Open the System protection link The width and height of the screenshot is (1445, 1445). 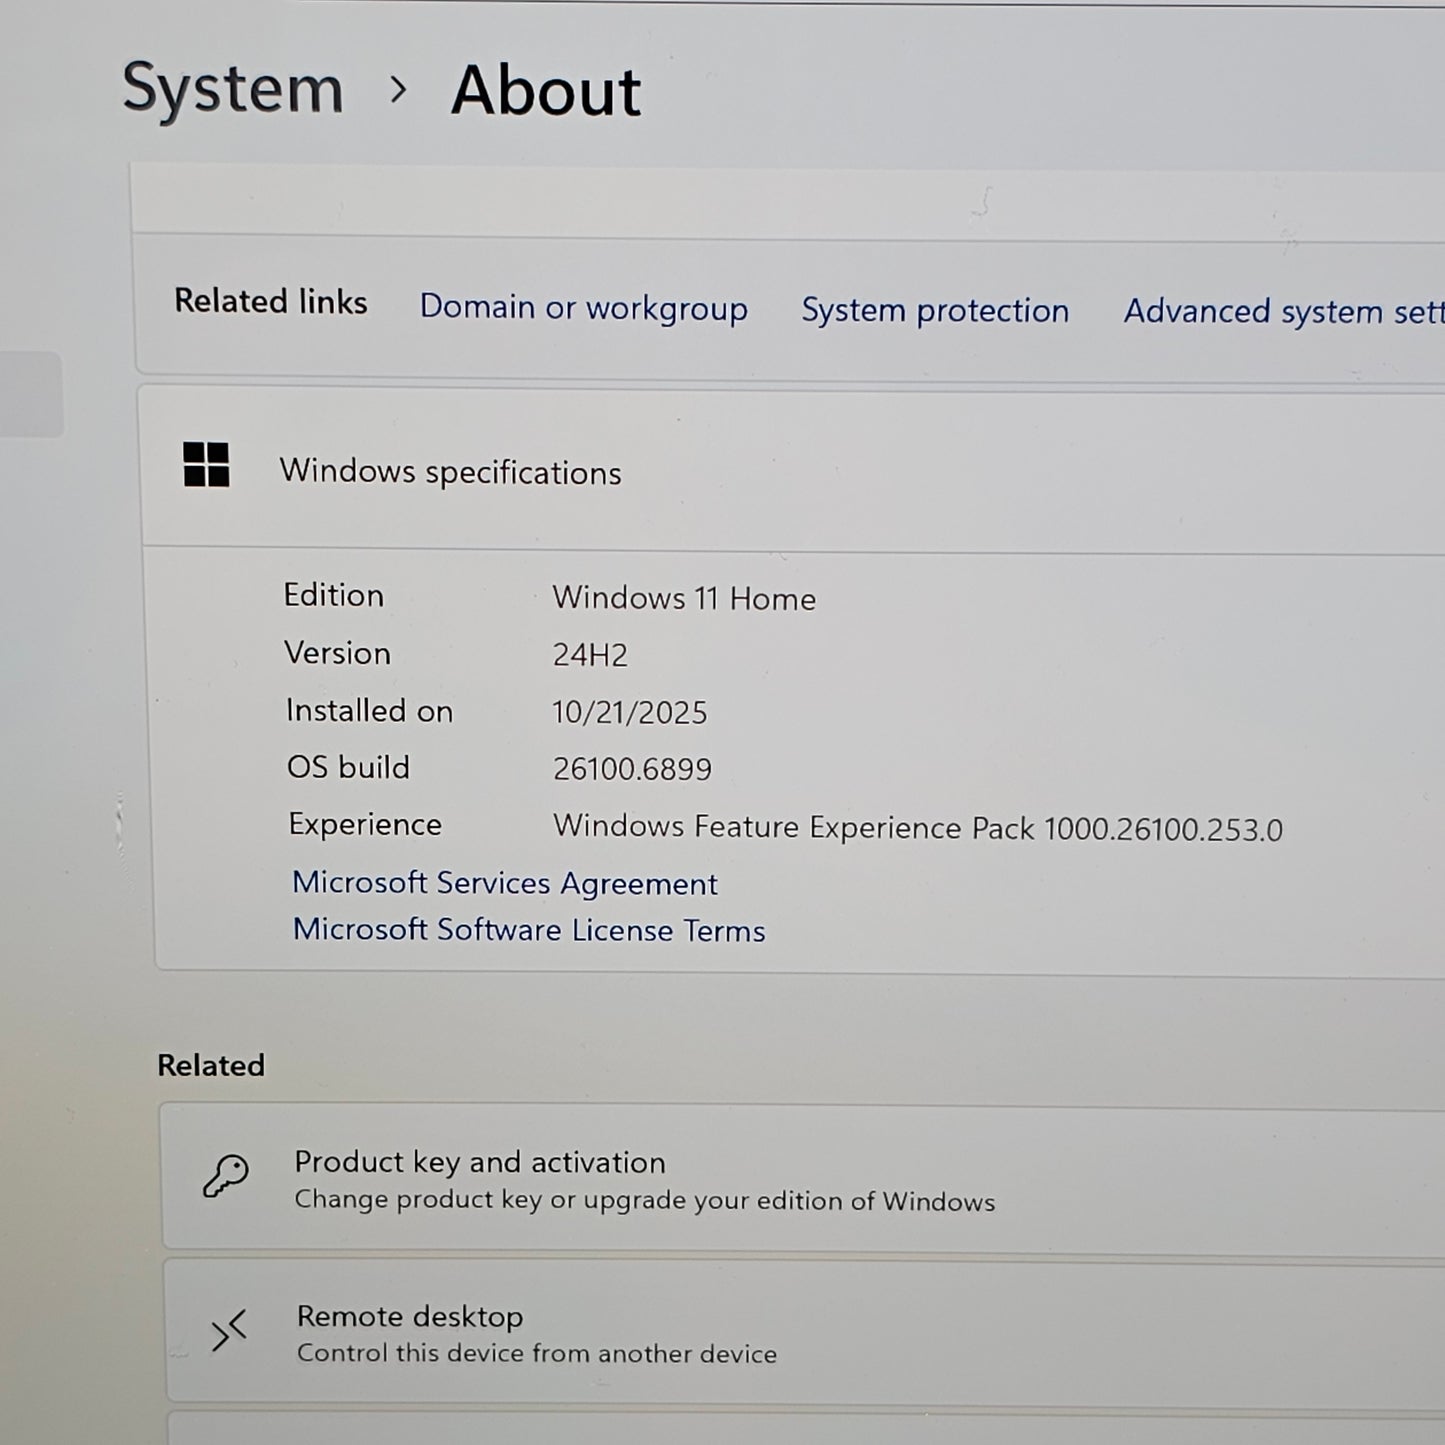[934, 310]
